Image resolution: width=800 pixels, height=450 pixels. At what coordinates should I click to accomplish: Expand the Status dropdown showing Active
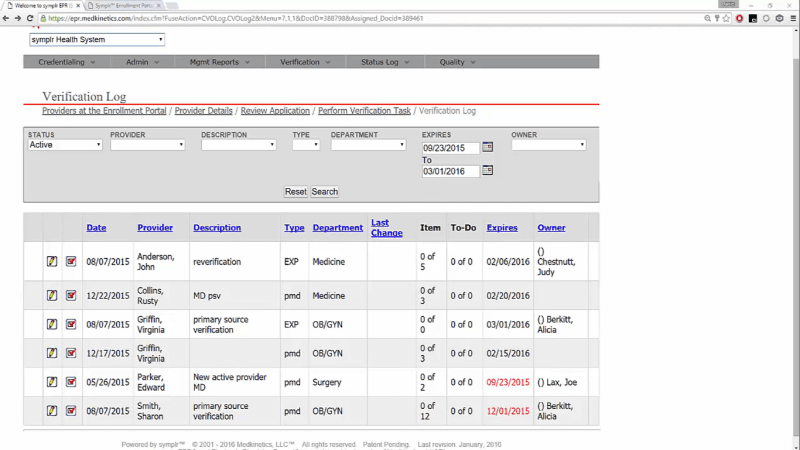coord(65,145)
